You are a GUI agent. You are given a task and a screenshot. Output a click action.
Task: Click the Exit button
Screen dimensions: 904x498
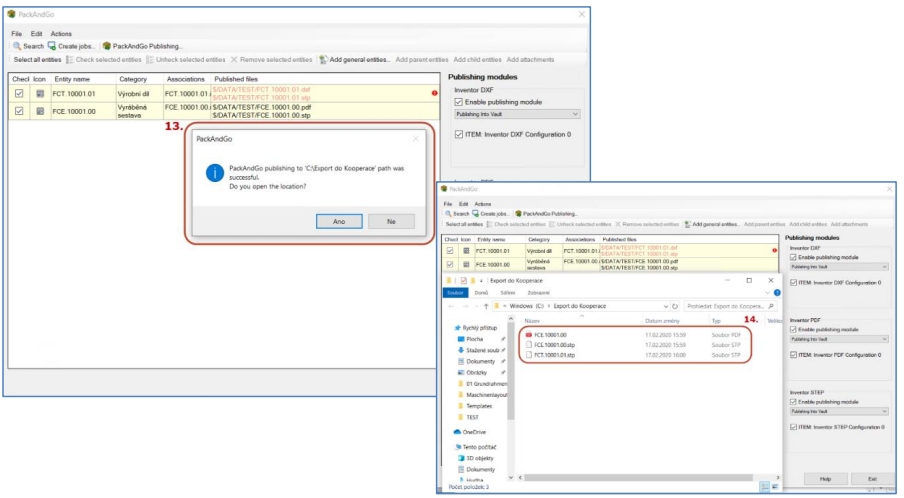point(872,479)
